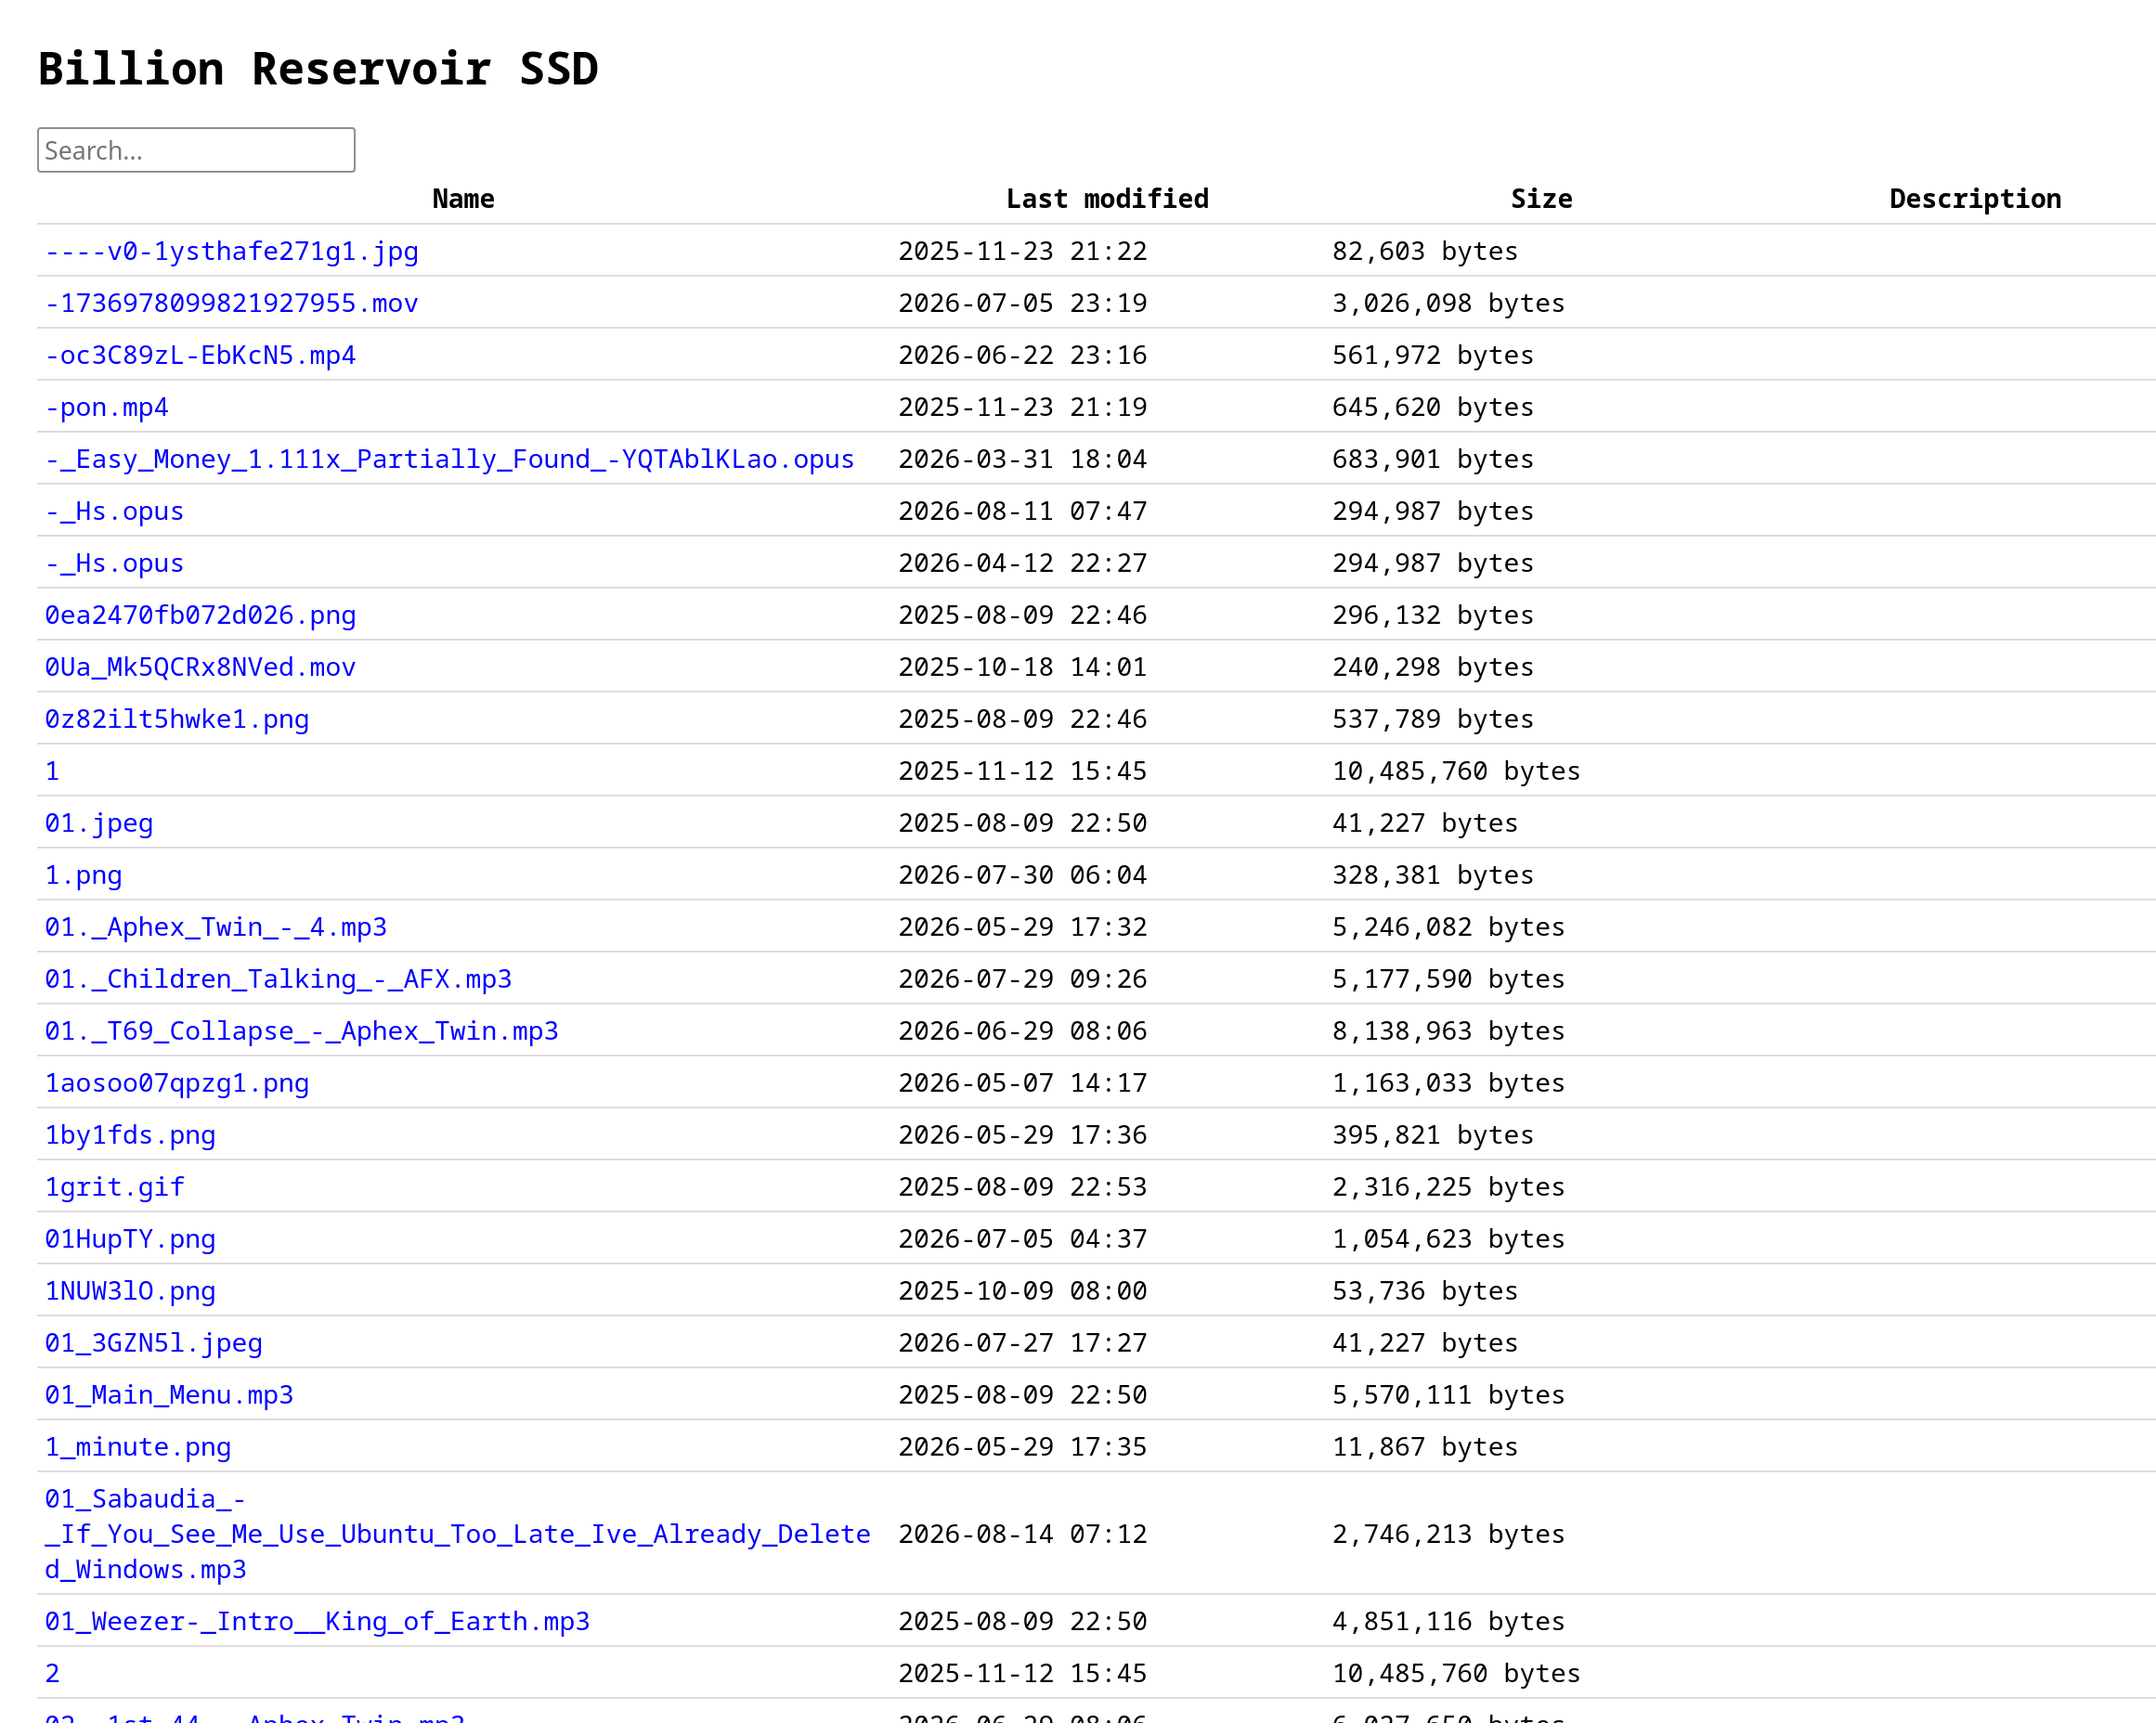Open -_Hs.opus modified 2026-08-11
Image resolution: width=2156 pixels, height=1723 pixels.
click(114, 511)
